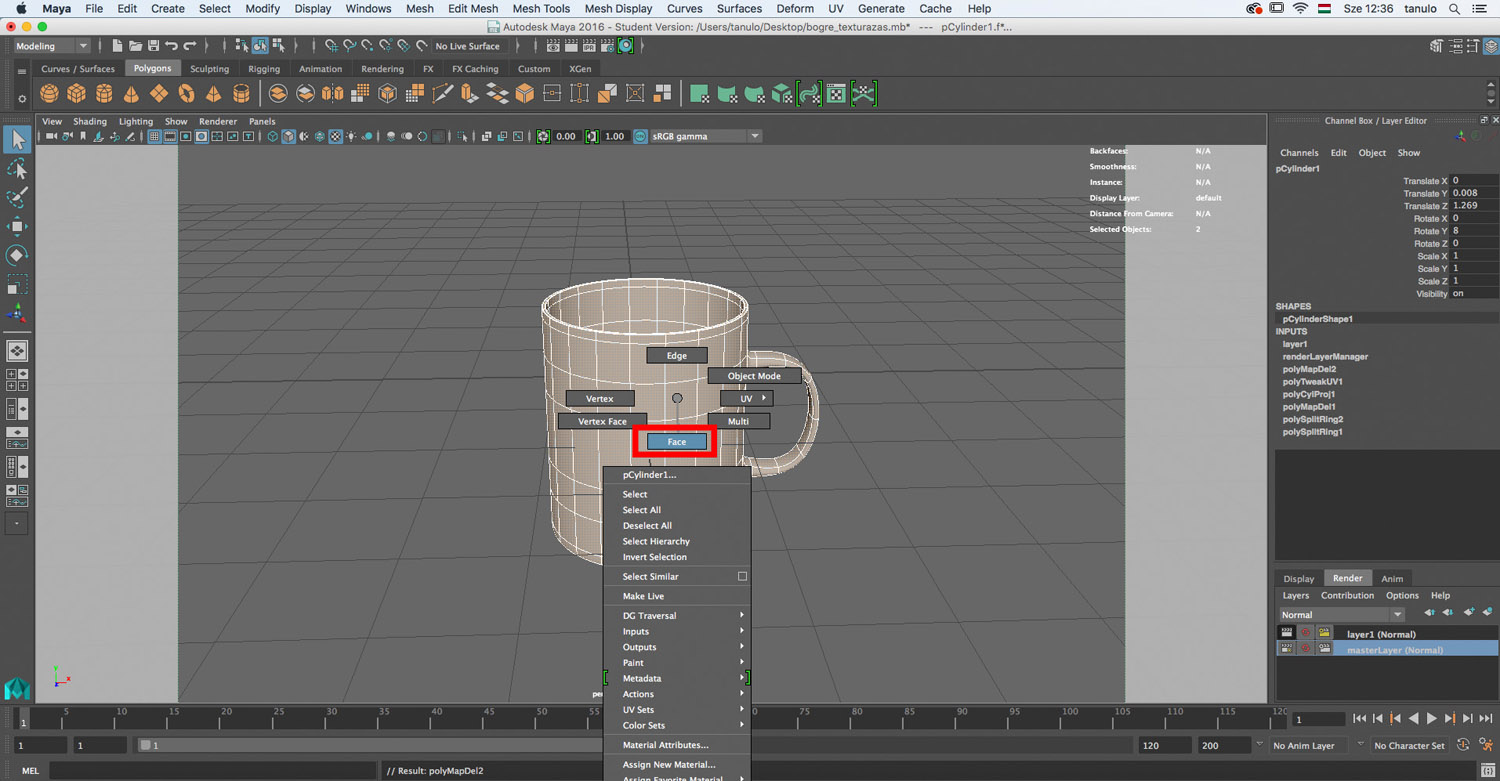This screenshot has width=1500, height=781.
Task: Click the polygon torus shelf icon
Action: [x=186, y=94]
